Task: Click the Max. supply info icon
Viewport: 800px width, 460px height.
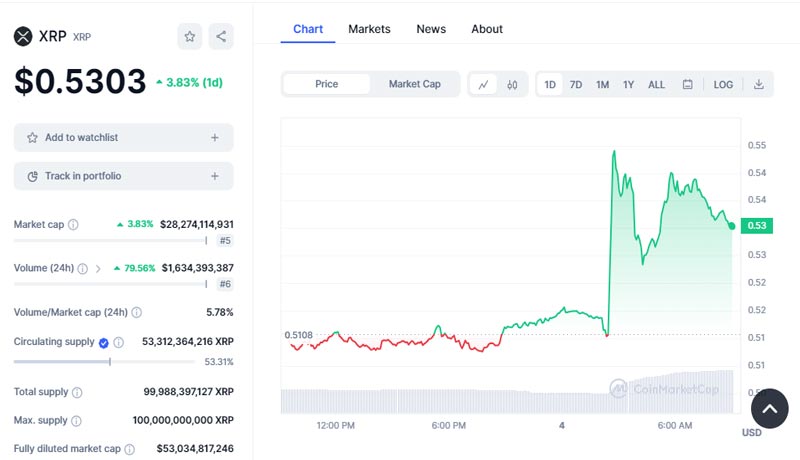Action: click(76, 421)
